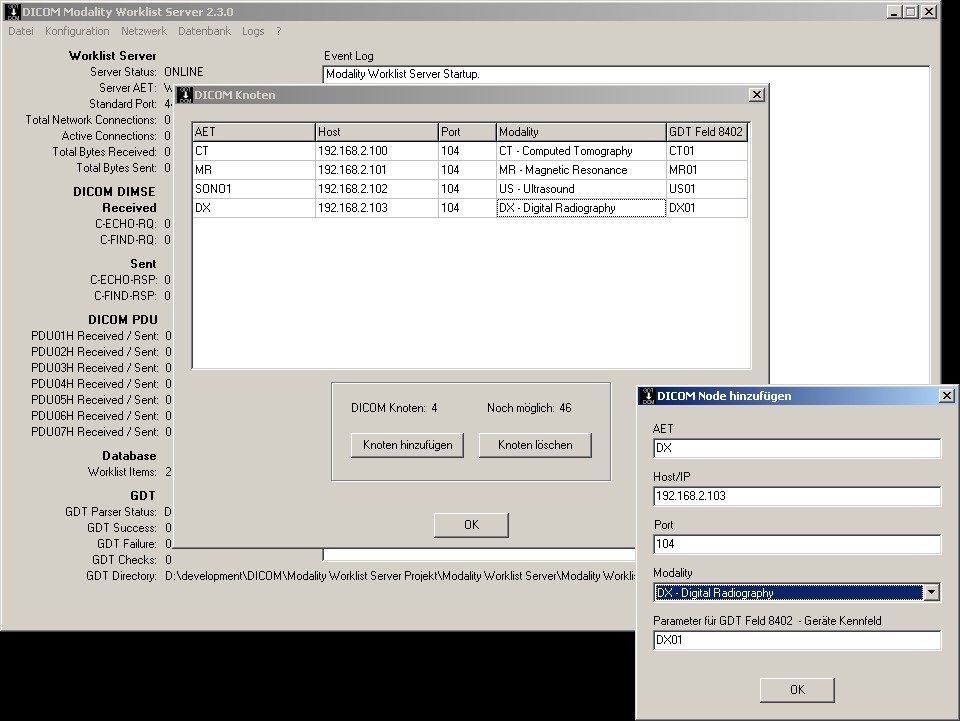Screen dimensions: 960x721
Task: Click the DICOM Knoten dialog title icon
Action: click(184, 95)
